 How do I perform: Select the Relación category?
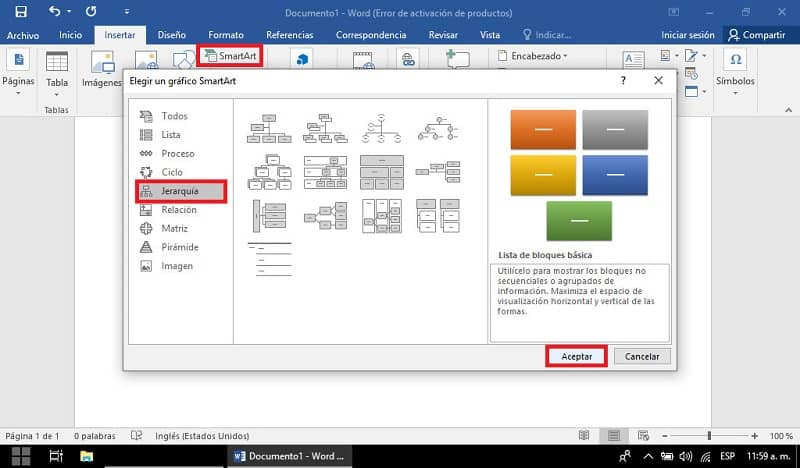pos(181,210)
